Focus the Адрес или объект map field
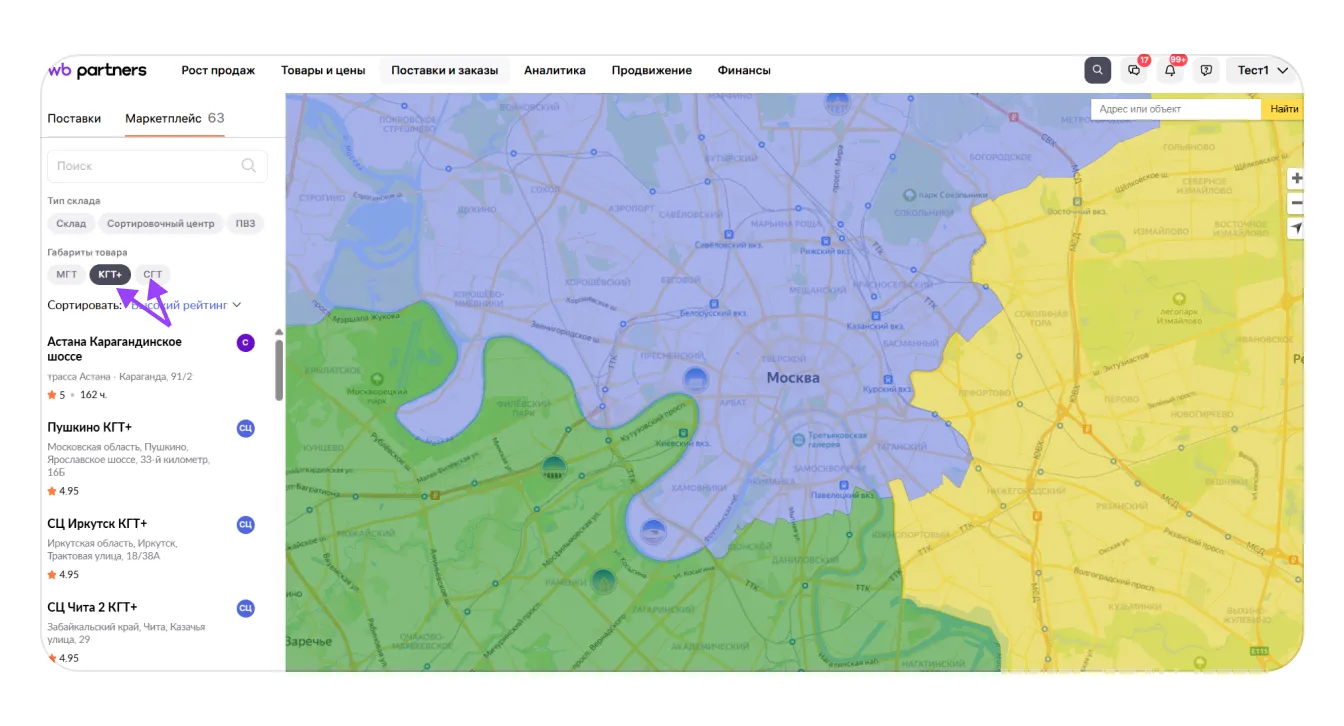1344x726 pixels. 1176,109
